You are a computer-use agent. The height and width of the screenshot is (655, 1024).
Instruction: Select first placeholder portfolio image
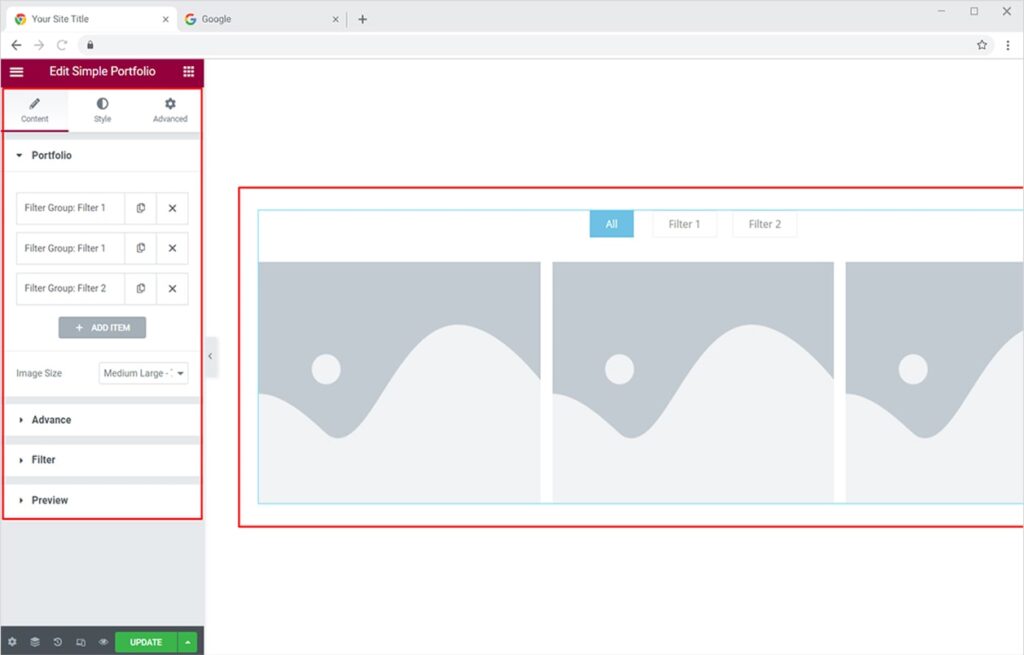coord(399,381)
